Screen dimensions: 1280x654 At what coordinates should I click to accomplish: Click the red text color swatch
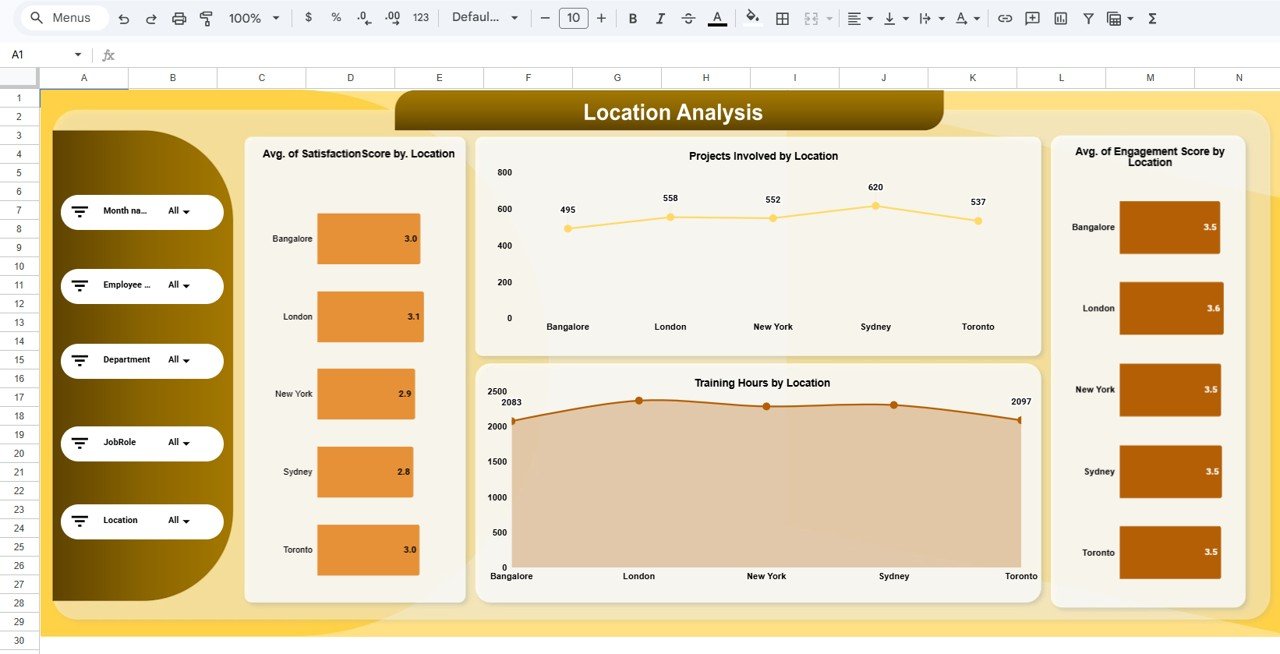[717, 18]
